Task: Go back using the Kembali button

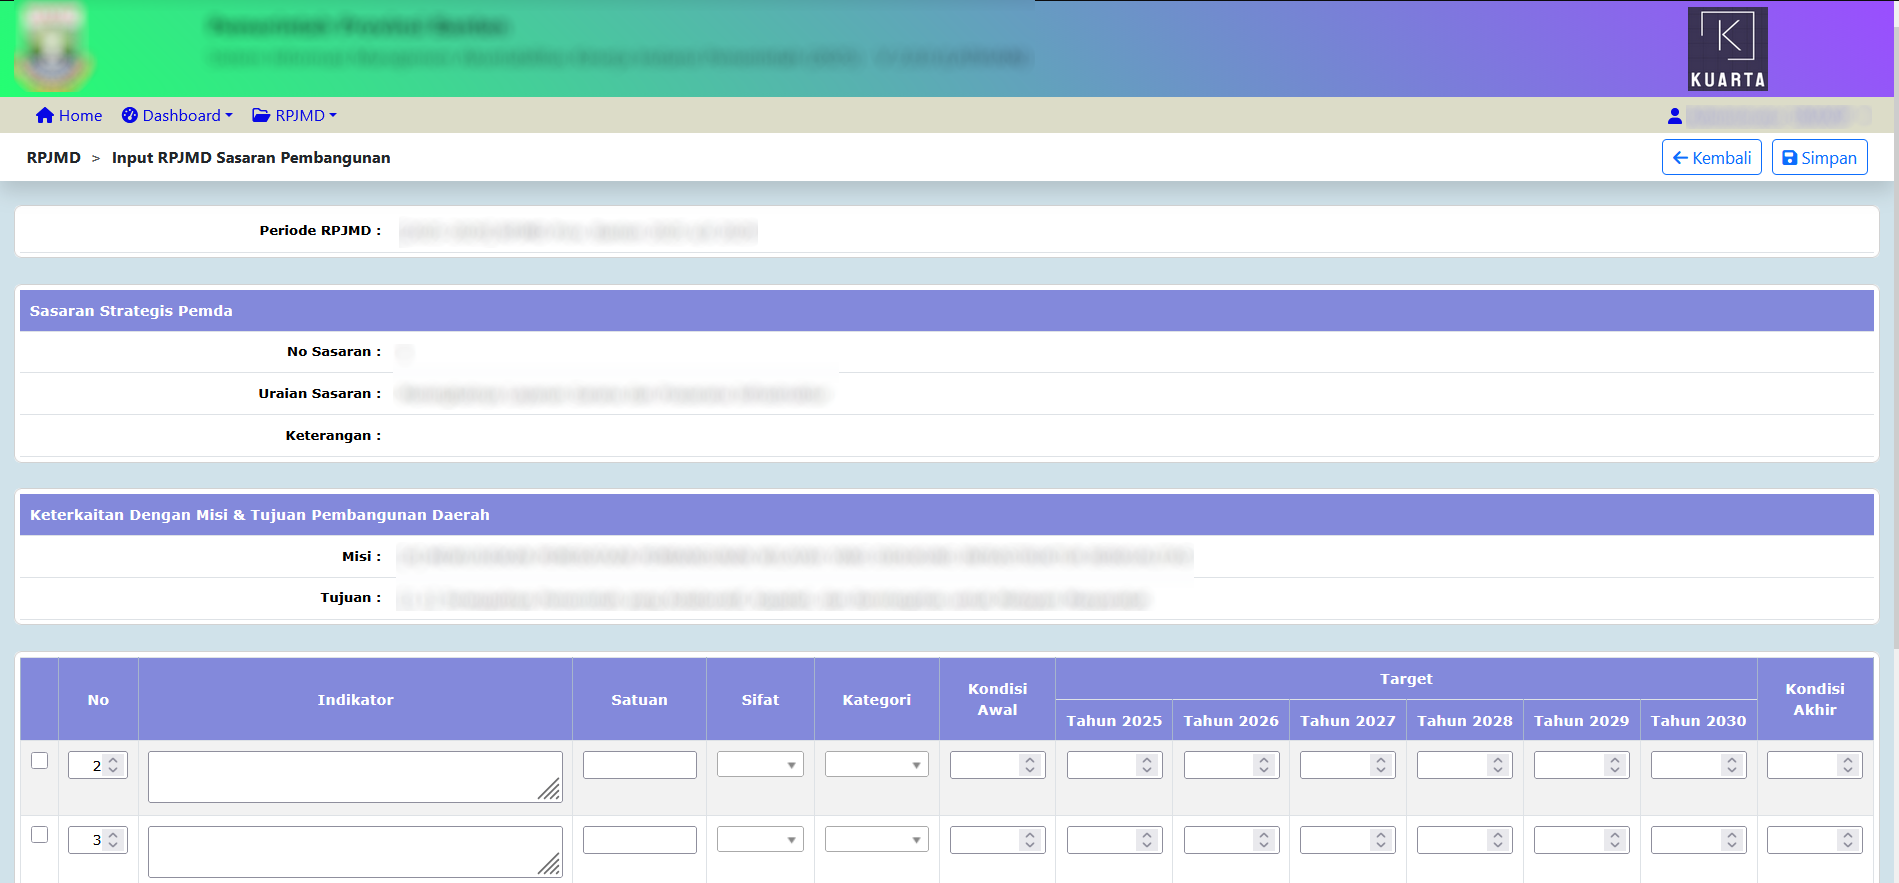Action: click(x=1711, y=158)
